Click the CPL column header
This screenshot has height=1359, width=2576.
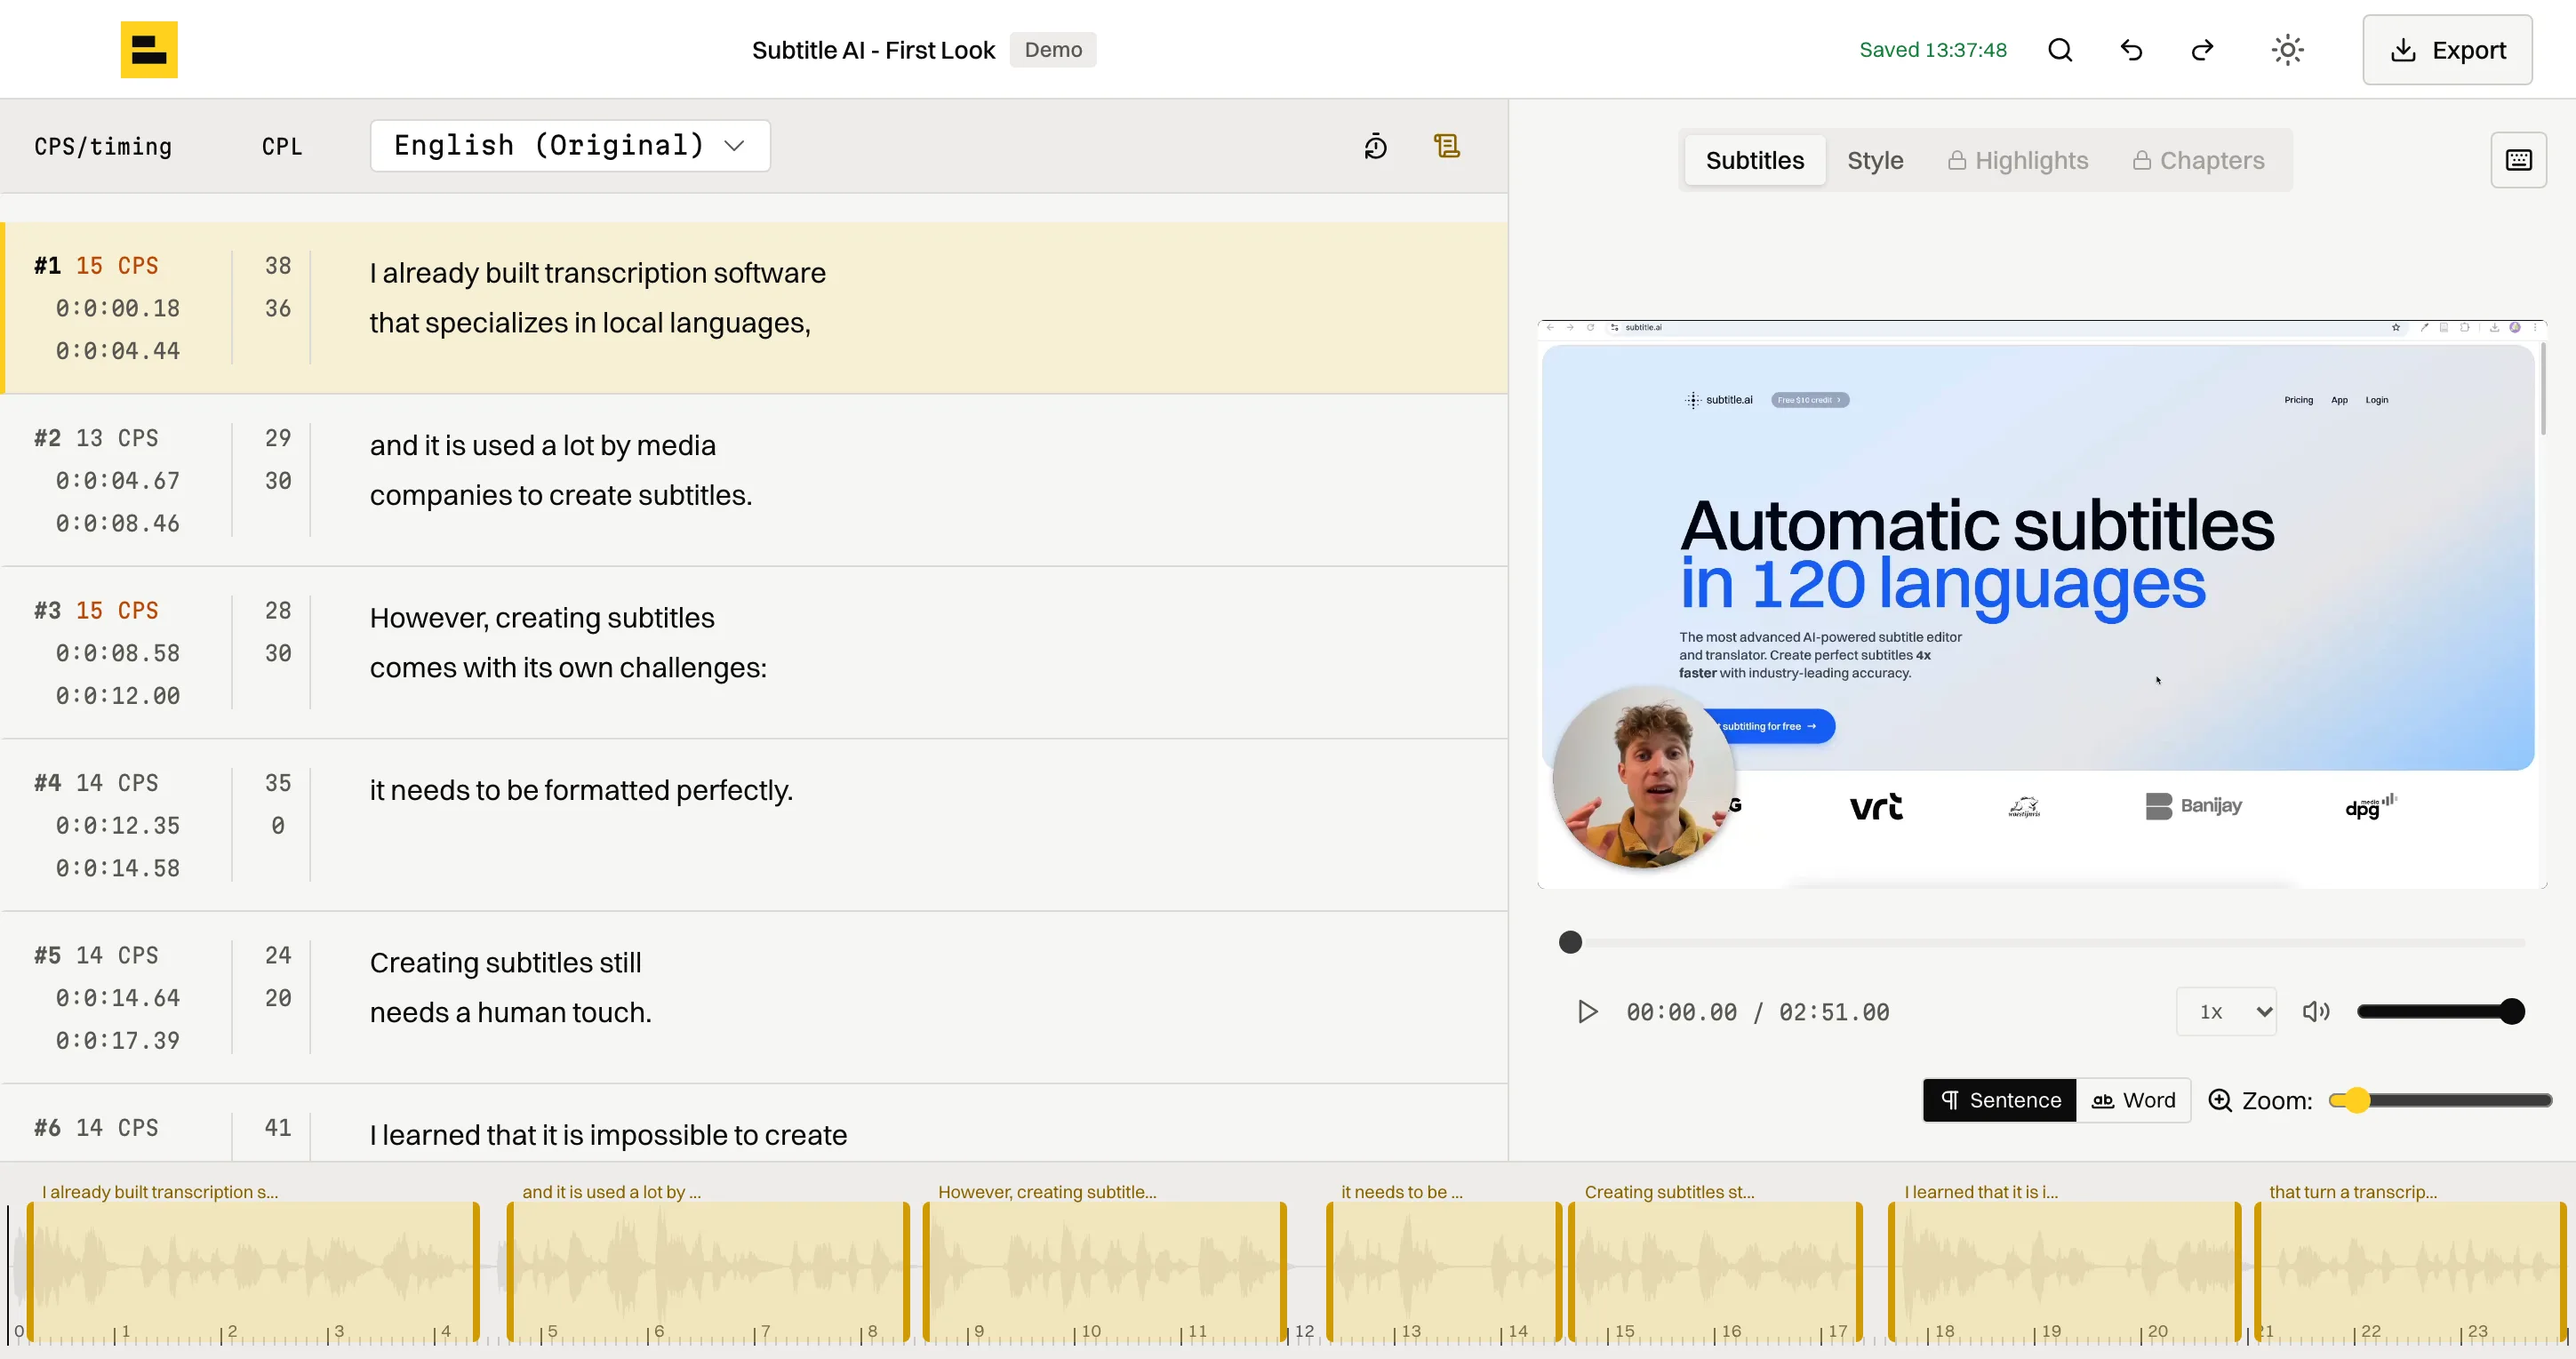click(282, 147)
